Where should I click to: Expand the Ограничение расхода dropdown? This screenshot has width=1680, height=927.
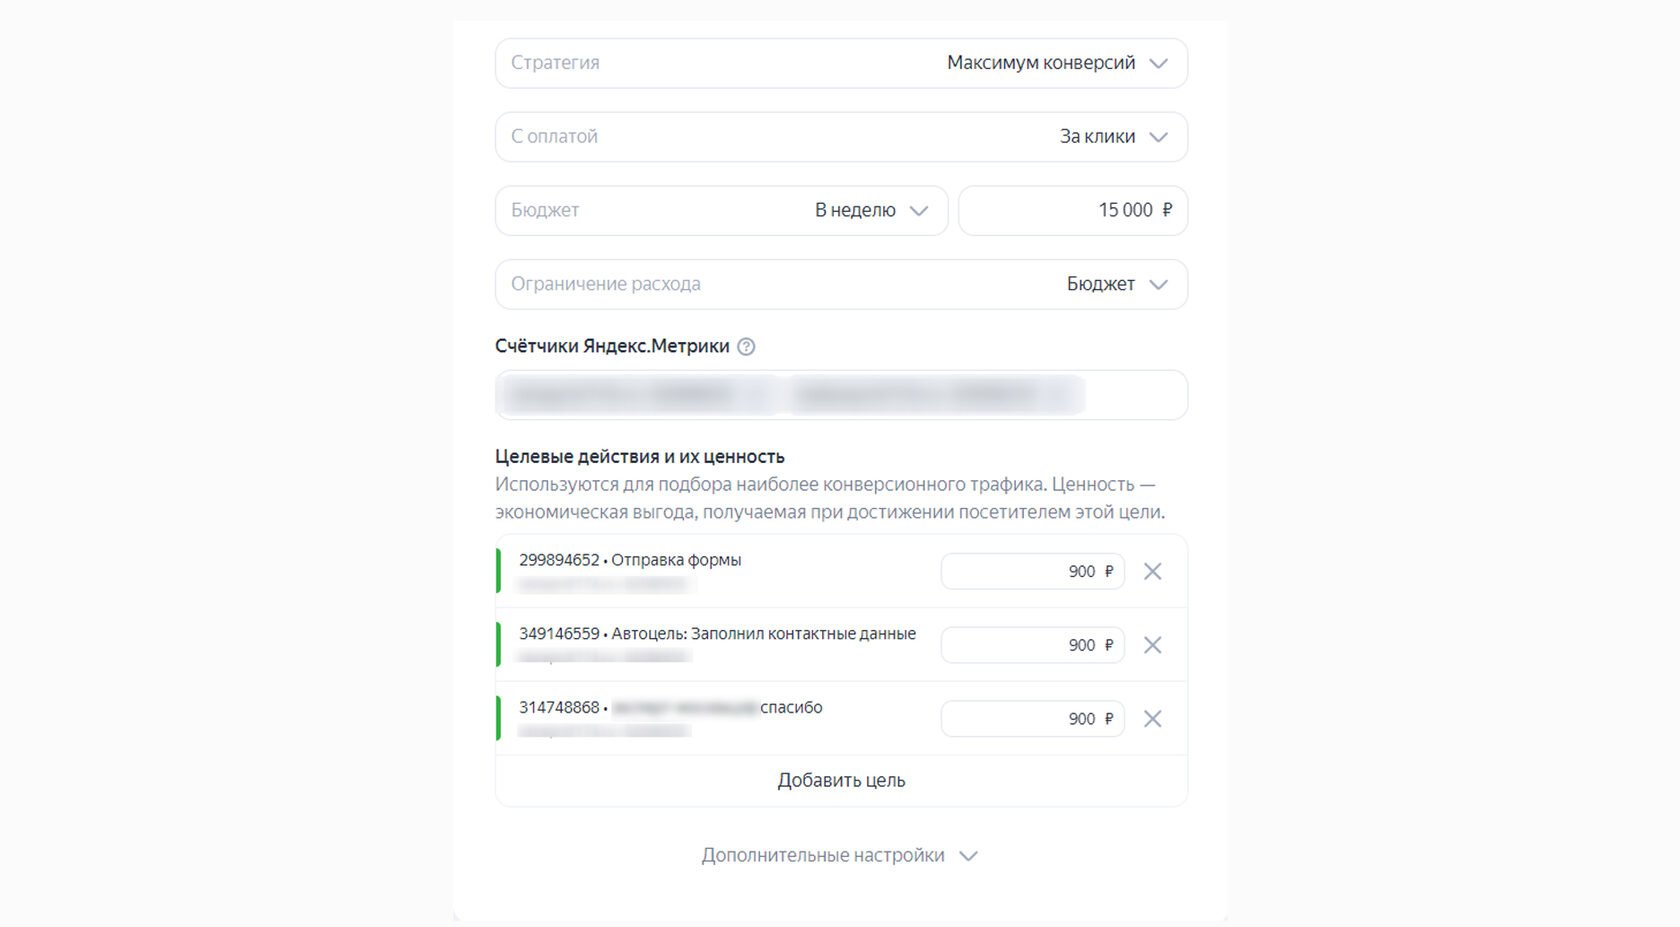(840, 285)
